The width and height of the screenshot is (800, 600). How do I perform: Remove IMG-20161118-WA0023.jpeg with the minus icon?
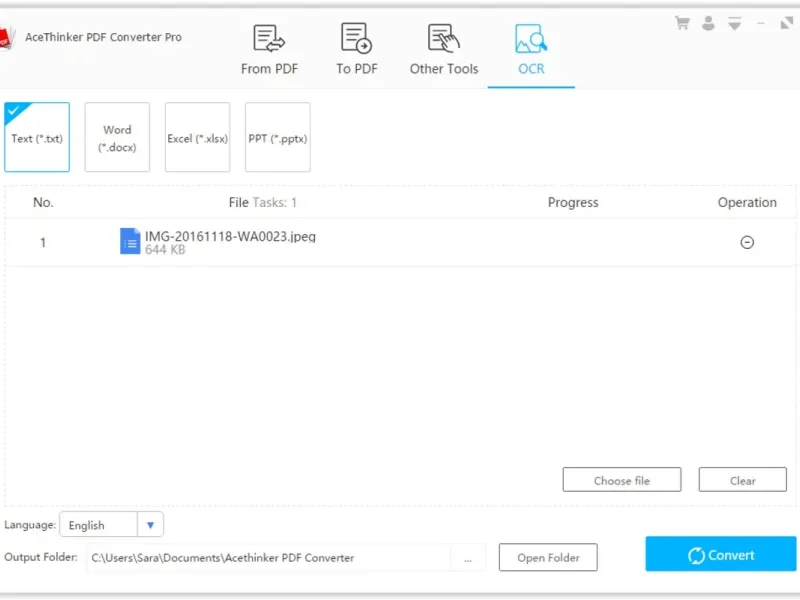(747, 242)
